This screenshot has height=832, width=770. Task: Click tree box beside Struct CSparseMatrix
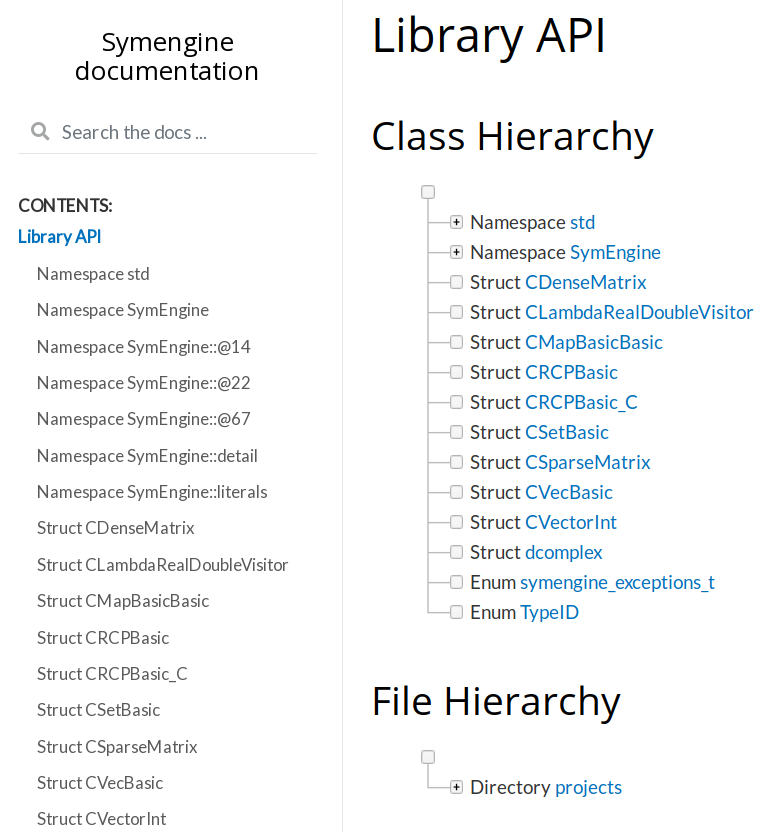[456, 462]
